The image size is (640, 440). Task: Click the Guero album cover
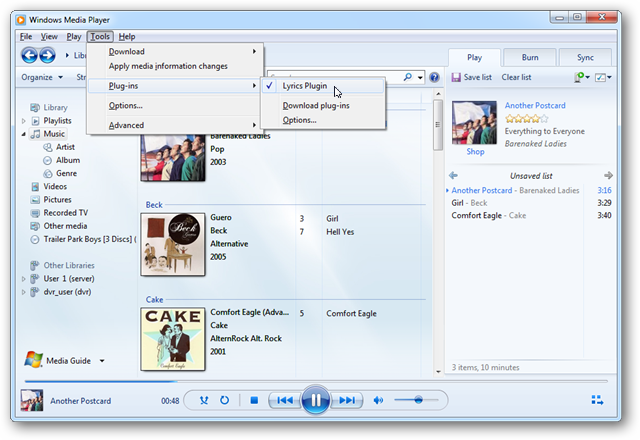point(173,244)
